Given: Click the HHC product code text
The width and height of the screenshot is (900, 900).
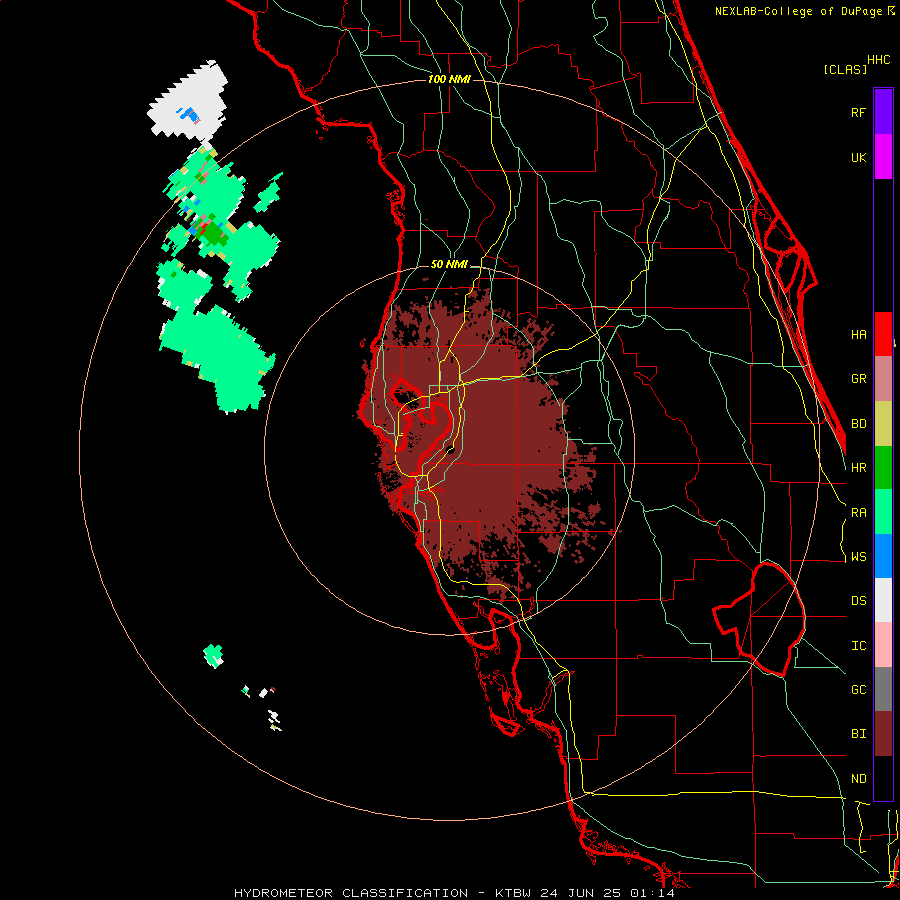Looking at the screenshot, I should tap(878, 60).
